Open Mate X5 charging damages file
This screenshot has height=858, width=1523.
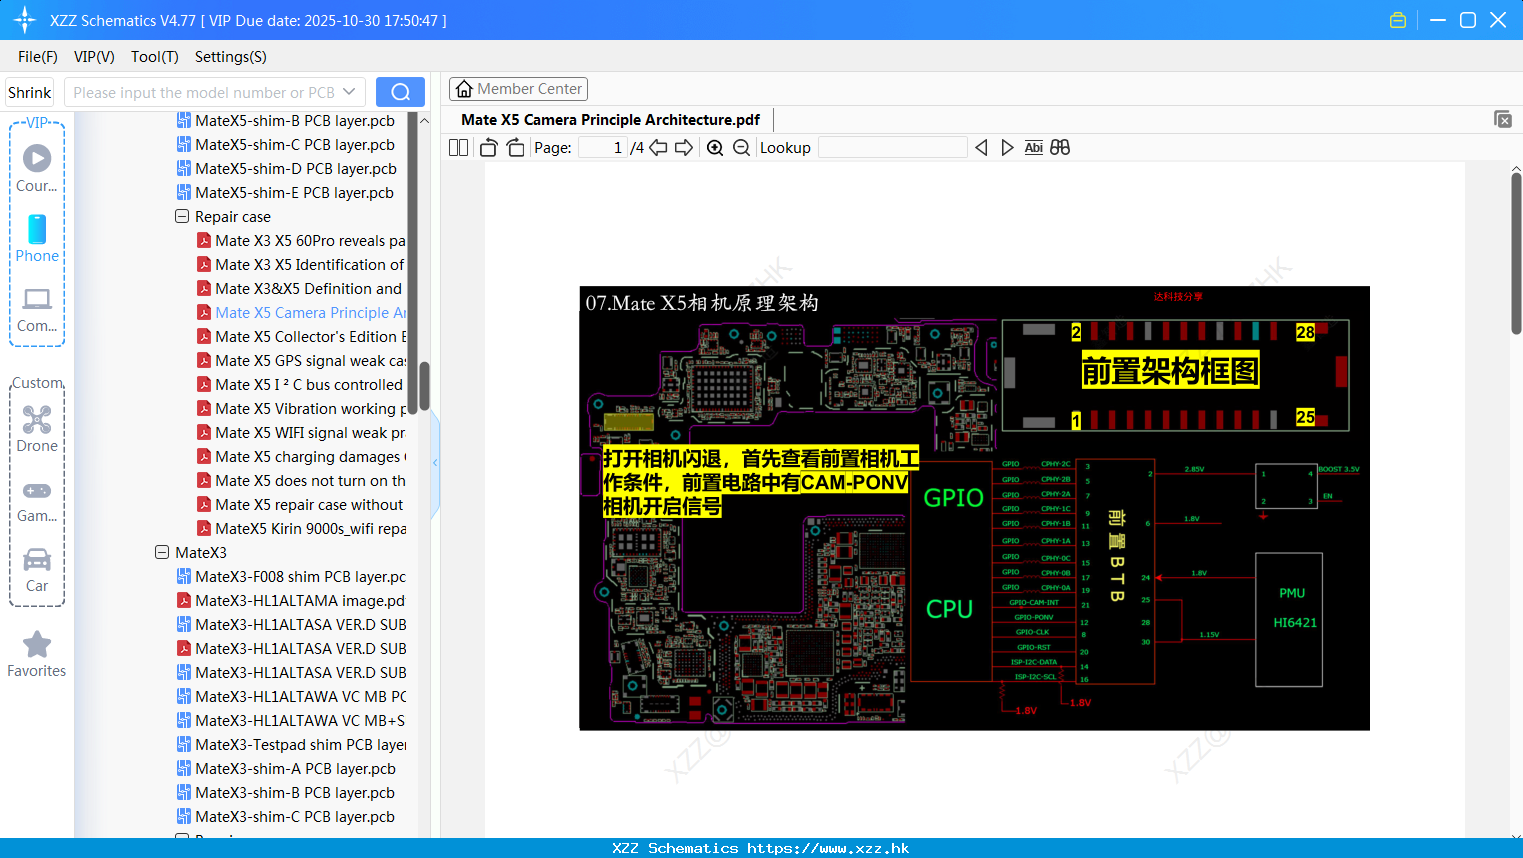301,457
